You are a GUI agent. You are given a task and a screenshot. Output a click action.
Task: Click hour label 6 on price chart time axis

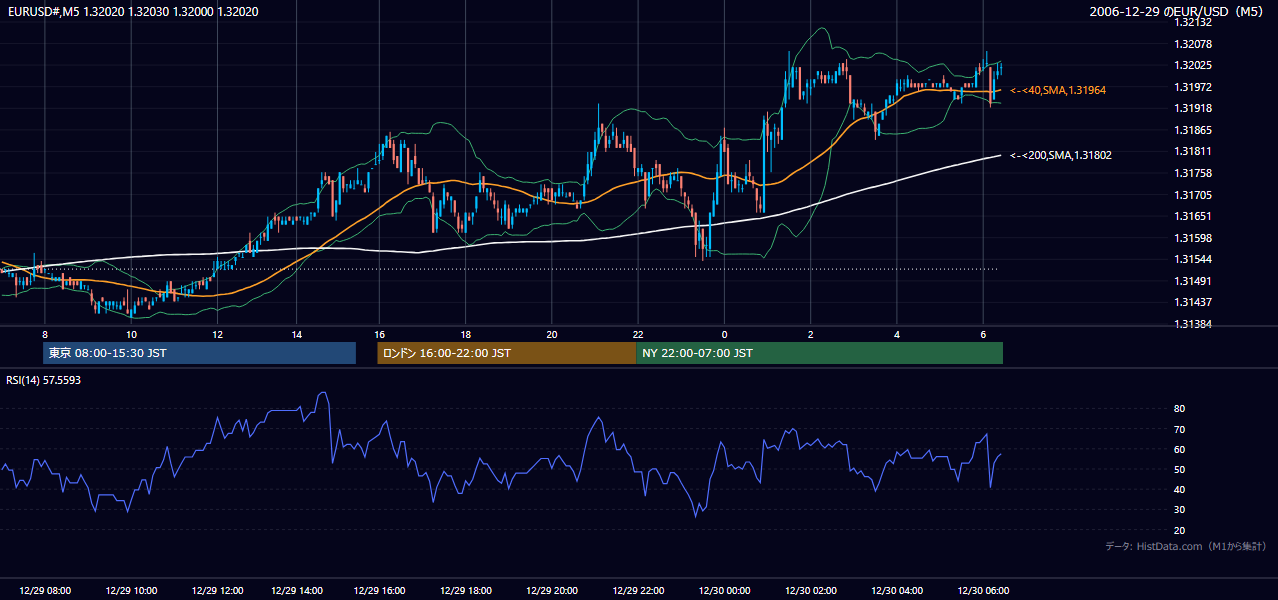click(x=984, y=334)
